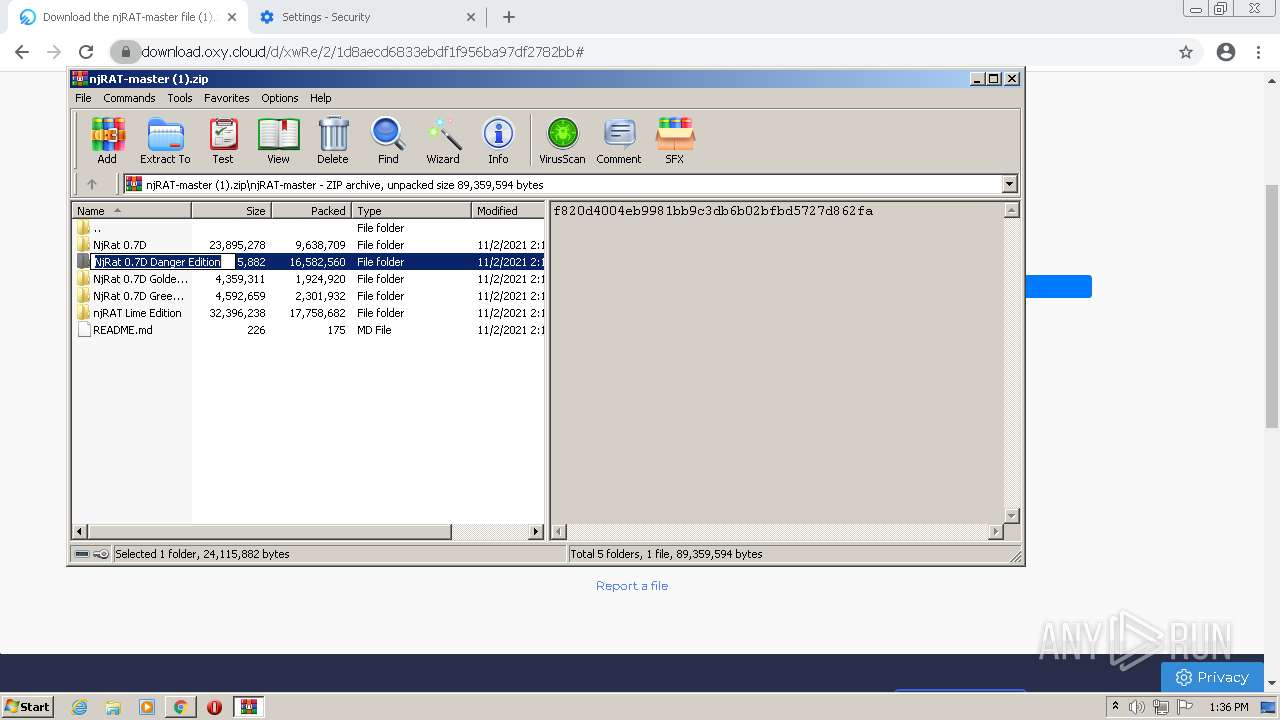Open the Favorites menu
The image size is (1280, 720).
pos(227,98)
